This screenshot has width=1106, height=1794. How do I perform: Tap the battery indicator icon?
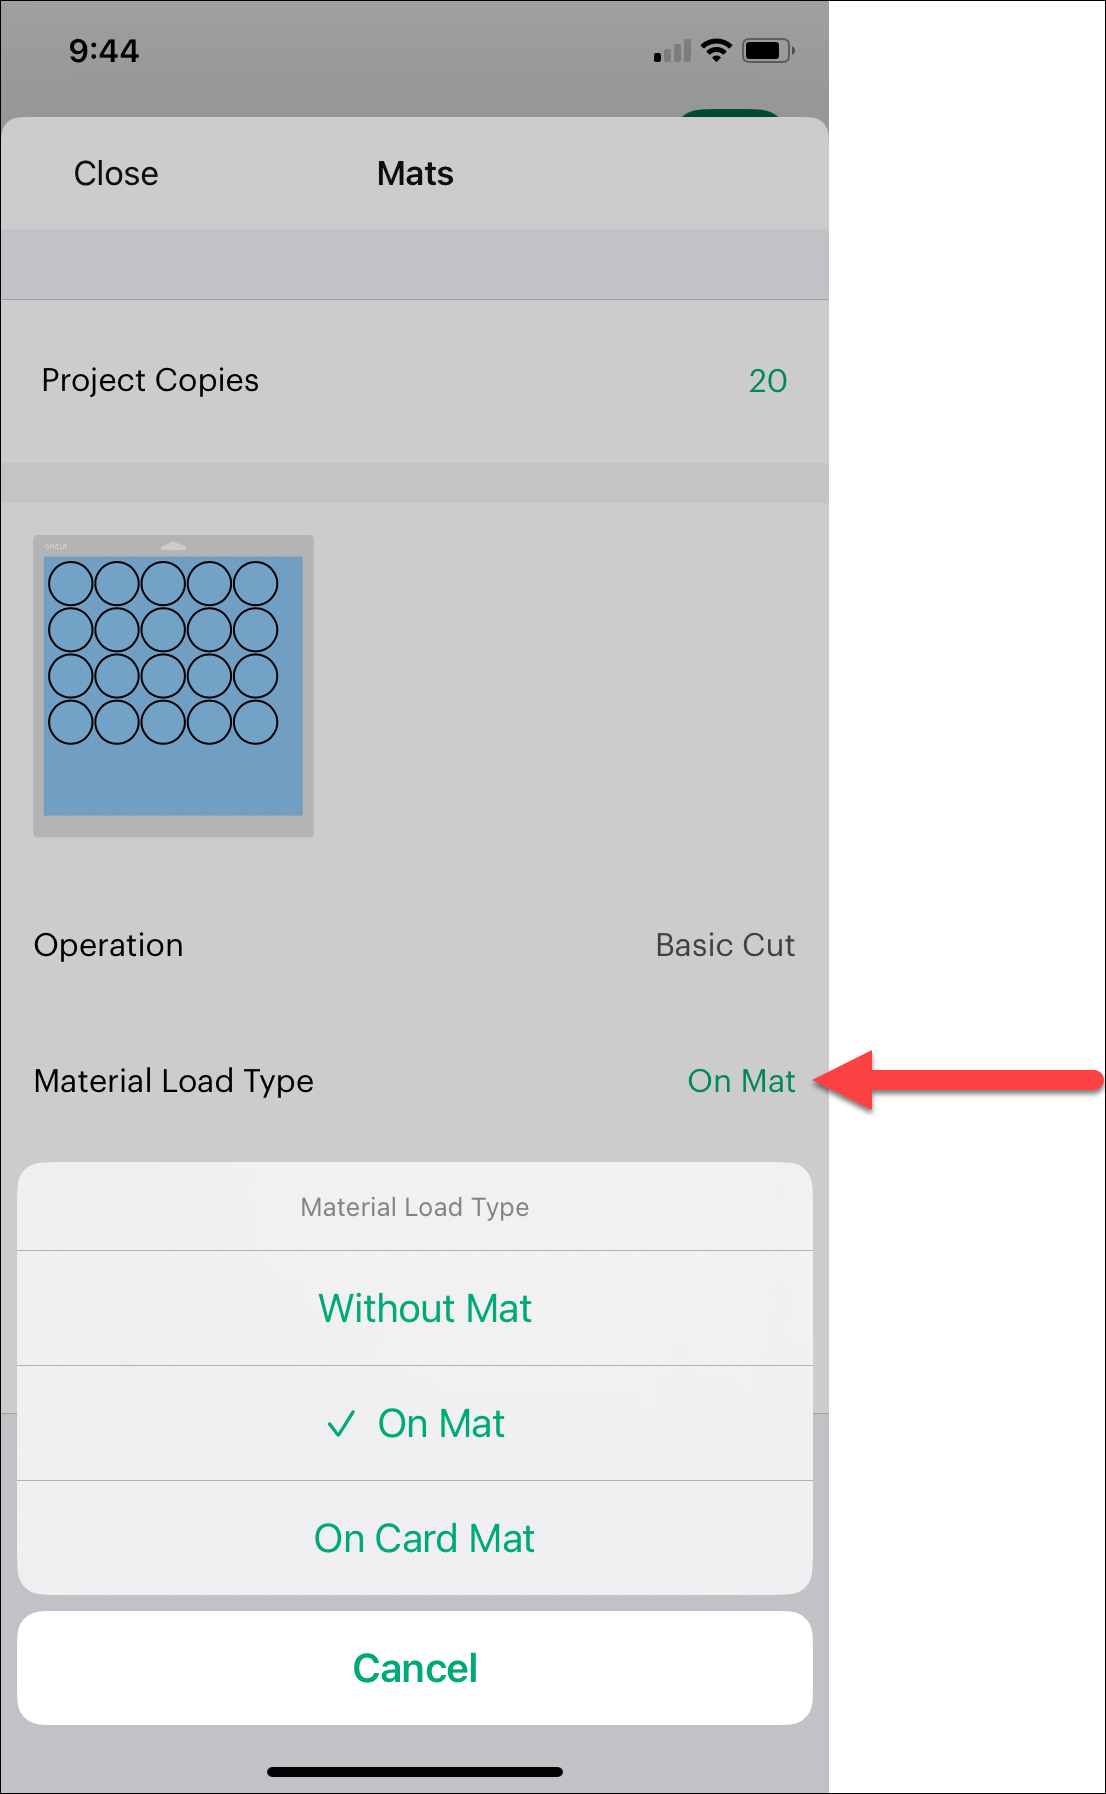click(x=766, y=49)
